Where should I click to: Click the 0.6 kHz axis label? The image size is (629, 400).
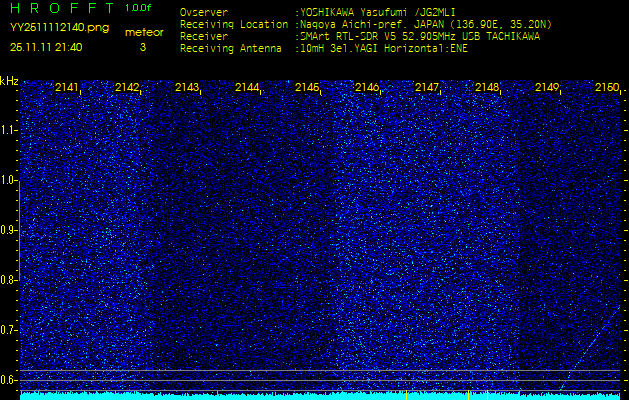point(8,380)
